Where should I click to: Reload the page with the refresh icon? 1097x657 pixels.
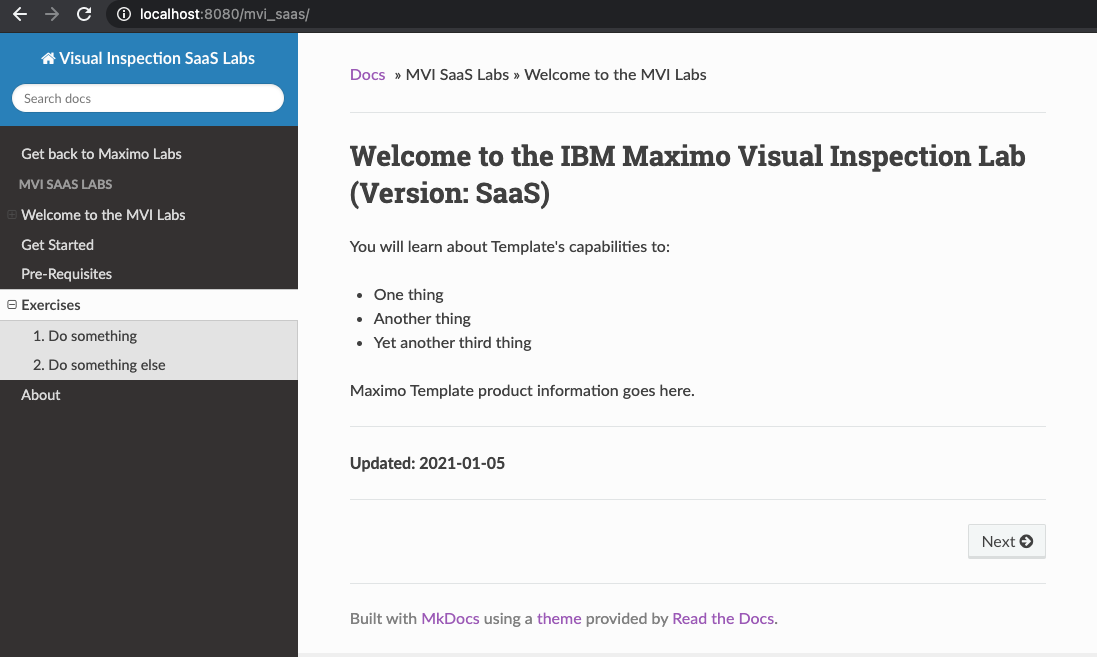click(x=83, y=15)
